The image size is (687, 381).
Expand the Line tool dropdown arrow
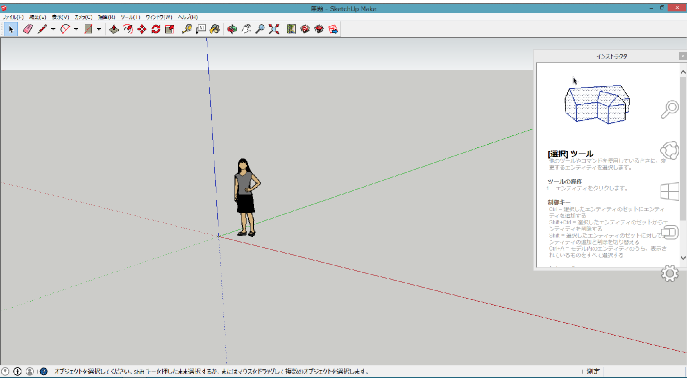[x=53, y=29]
